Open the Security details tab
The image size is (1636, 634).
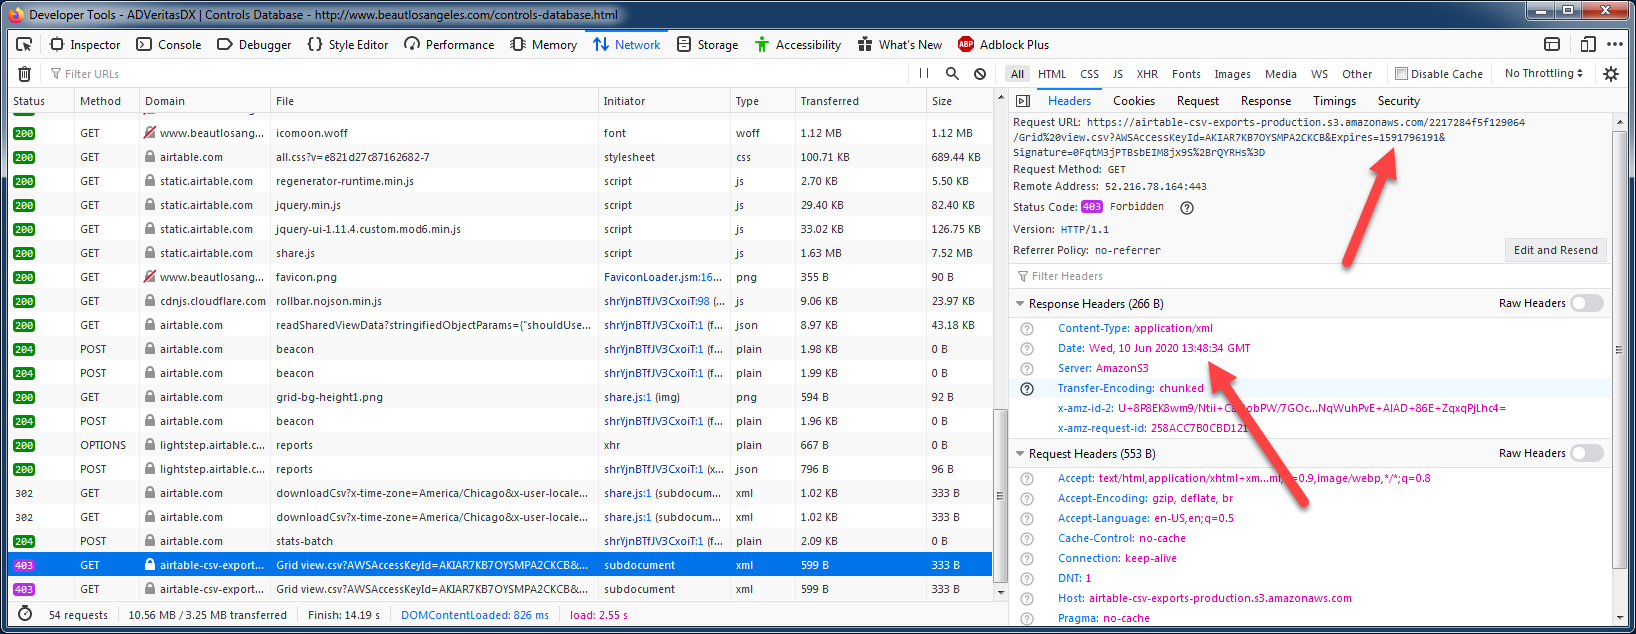[x=1399, y=101]
